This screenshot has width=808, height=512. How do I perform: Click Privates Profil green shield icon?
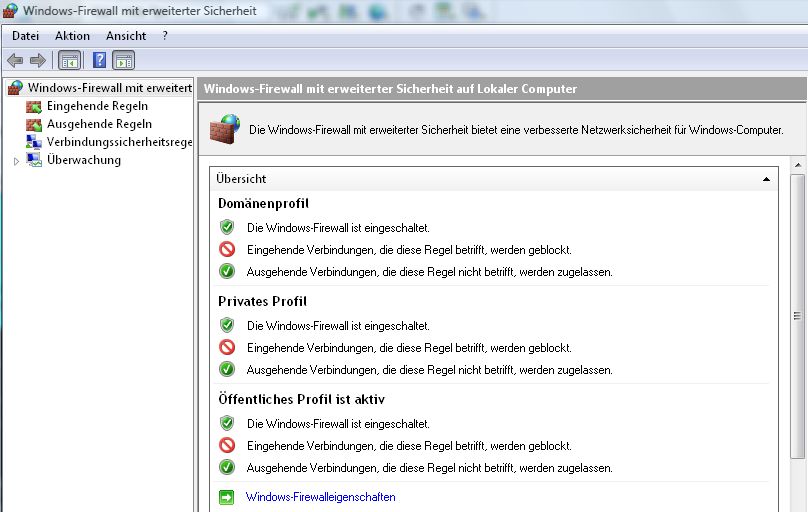click(227, 325)
